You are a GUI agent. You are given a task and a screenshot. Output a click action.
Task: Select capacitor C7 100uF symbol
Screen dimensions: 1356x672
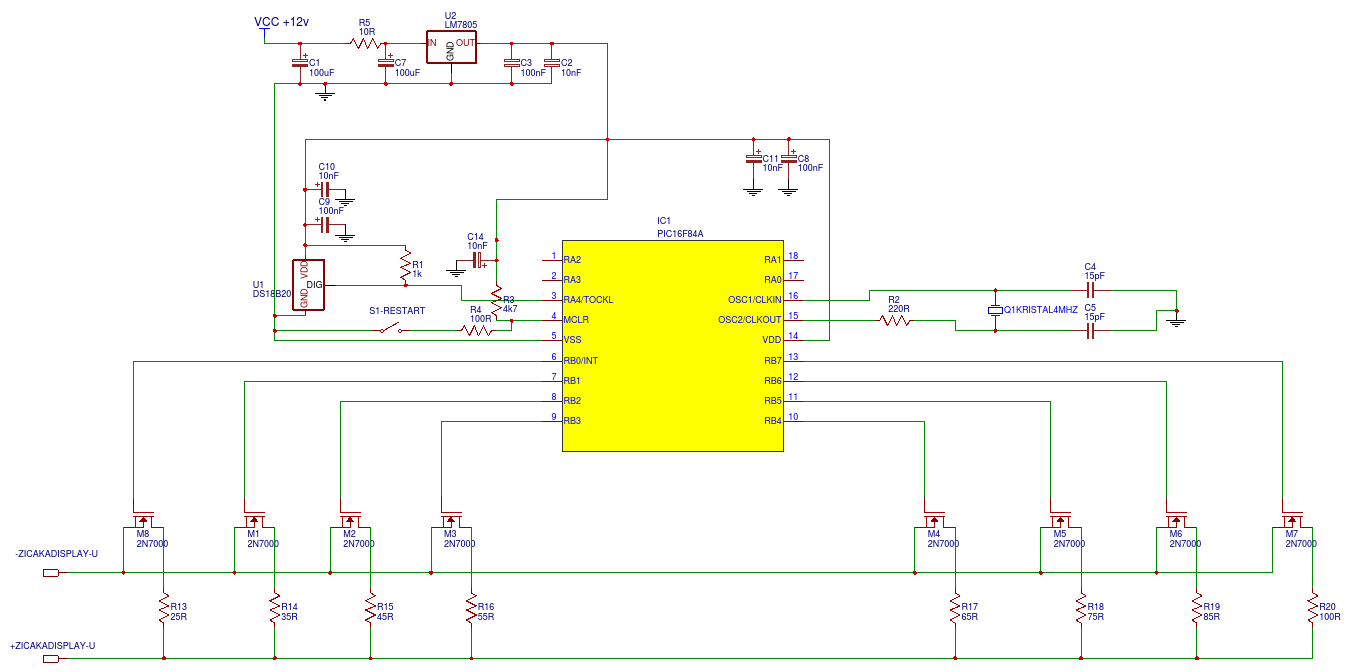[x=386, y=63]
